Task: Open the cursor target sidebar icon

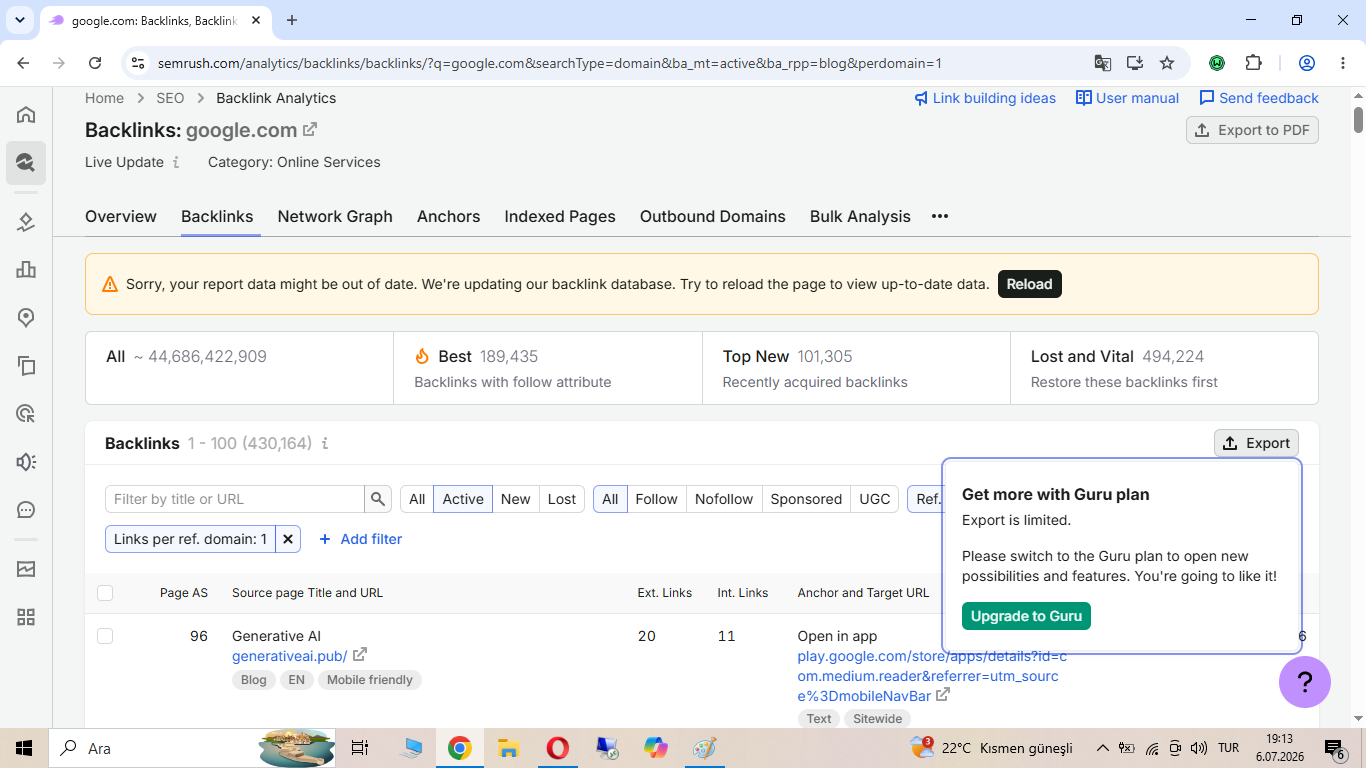Action: coord(26,414)
